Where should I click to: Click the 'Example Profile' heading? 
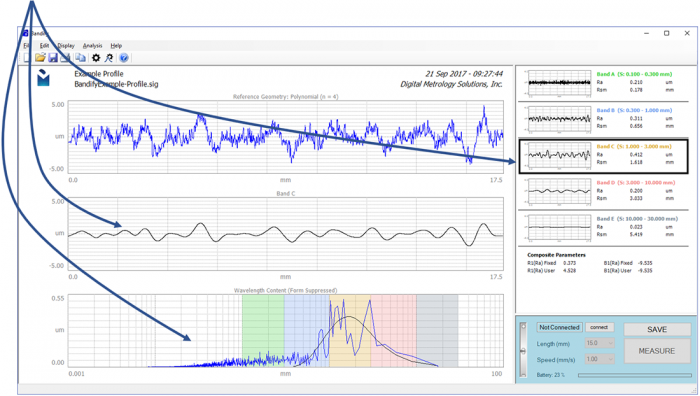(x=99, y=74)
